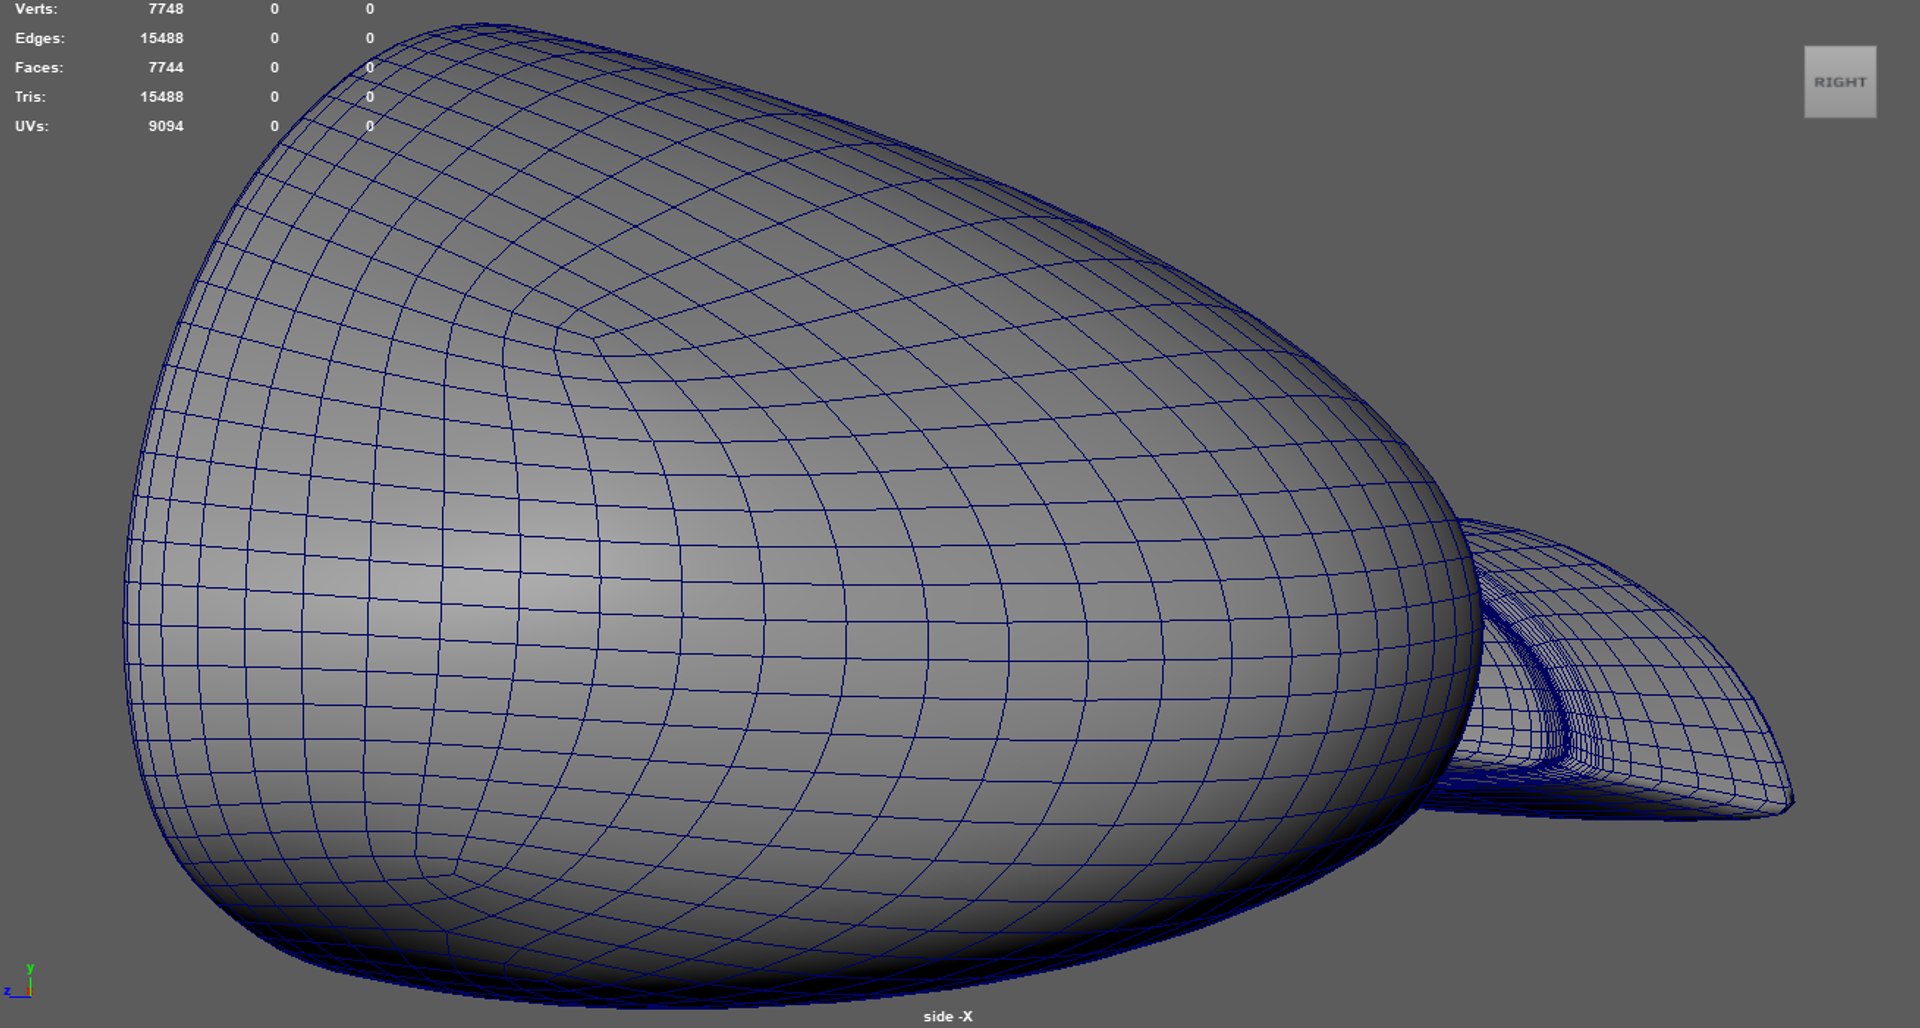Screen dimensions: 1920x1028
Task: Select the 'UVs:' heads-up display label
Action: point(31,126)
